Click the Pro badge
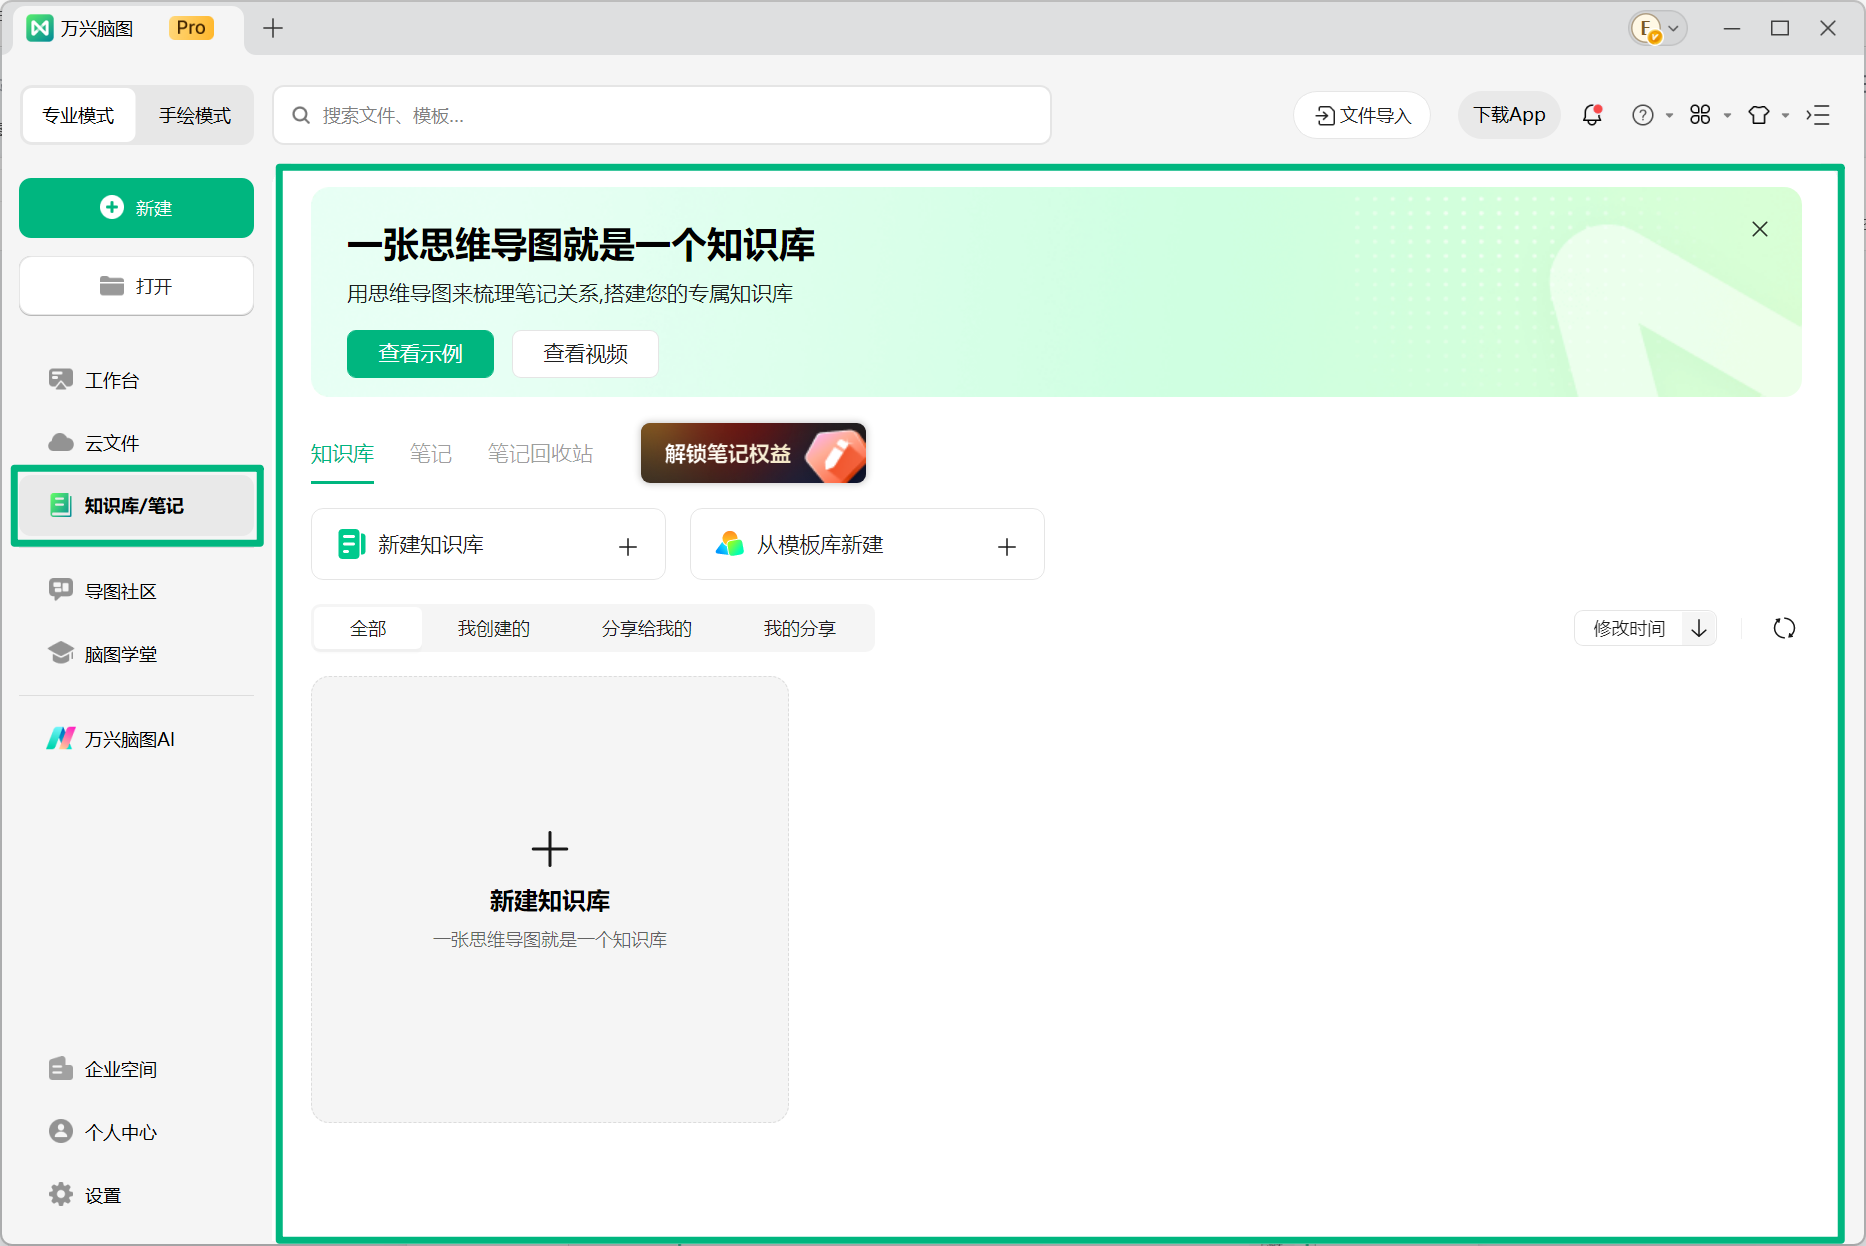 [191, 28]
